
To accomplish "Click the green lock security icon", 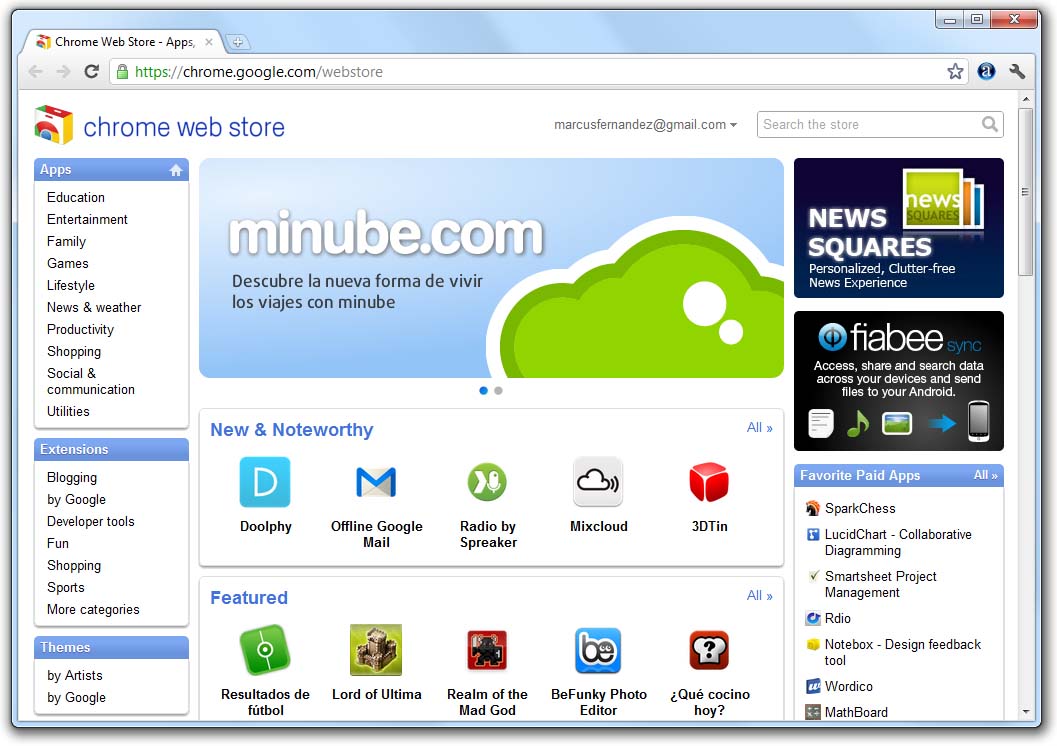I will click(x=122, y=71).
